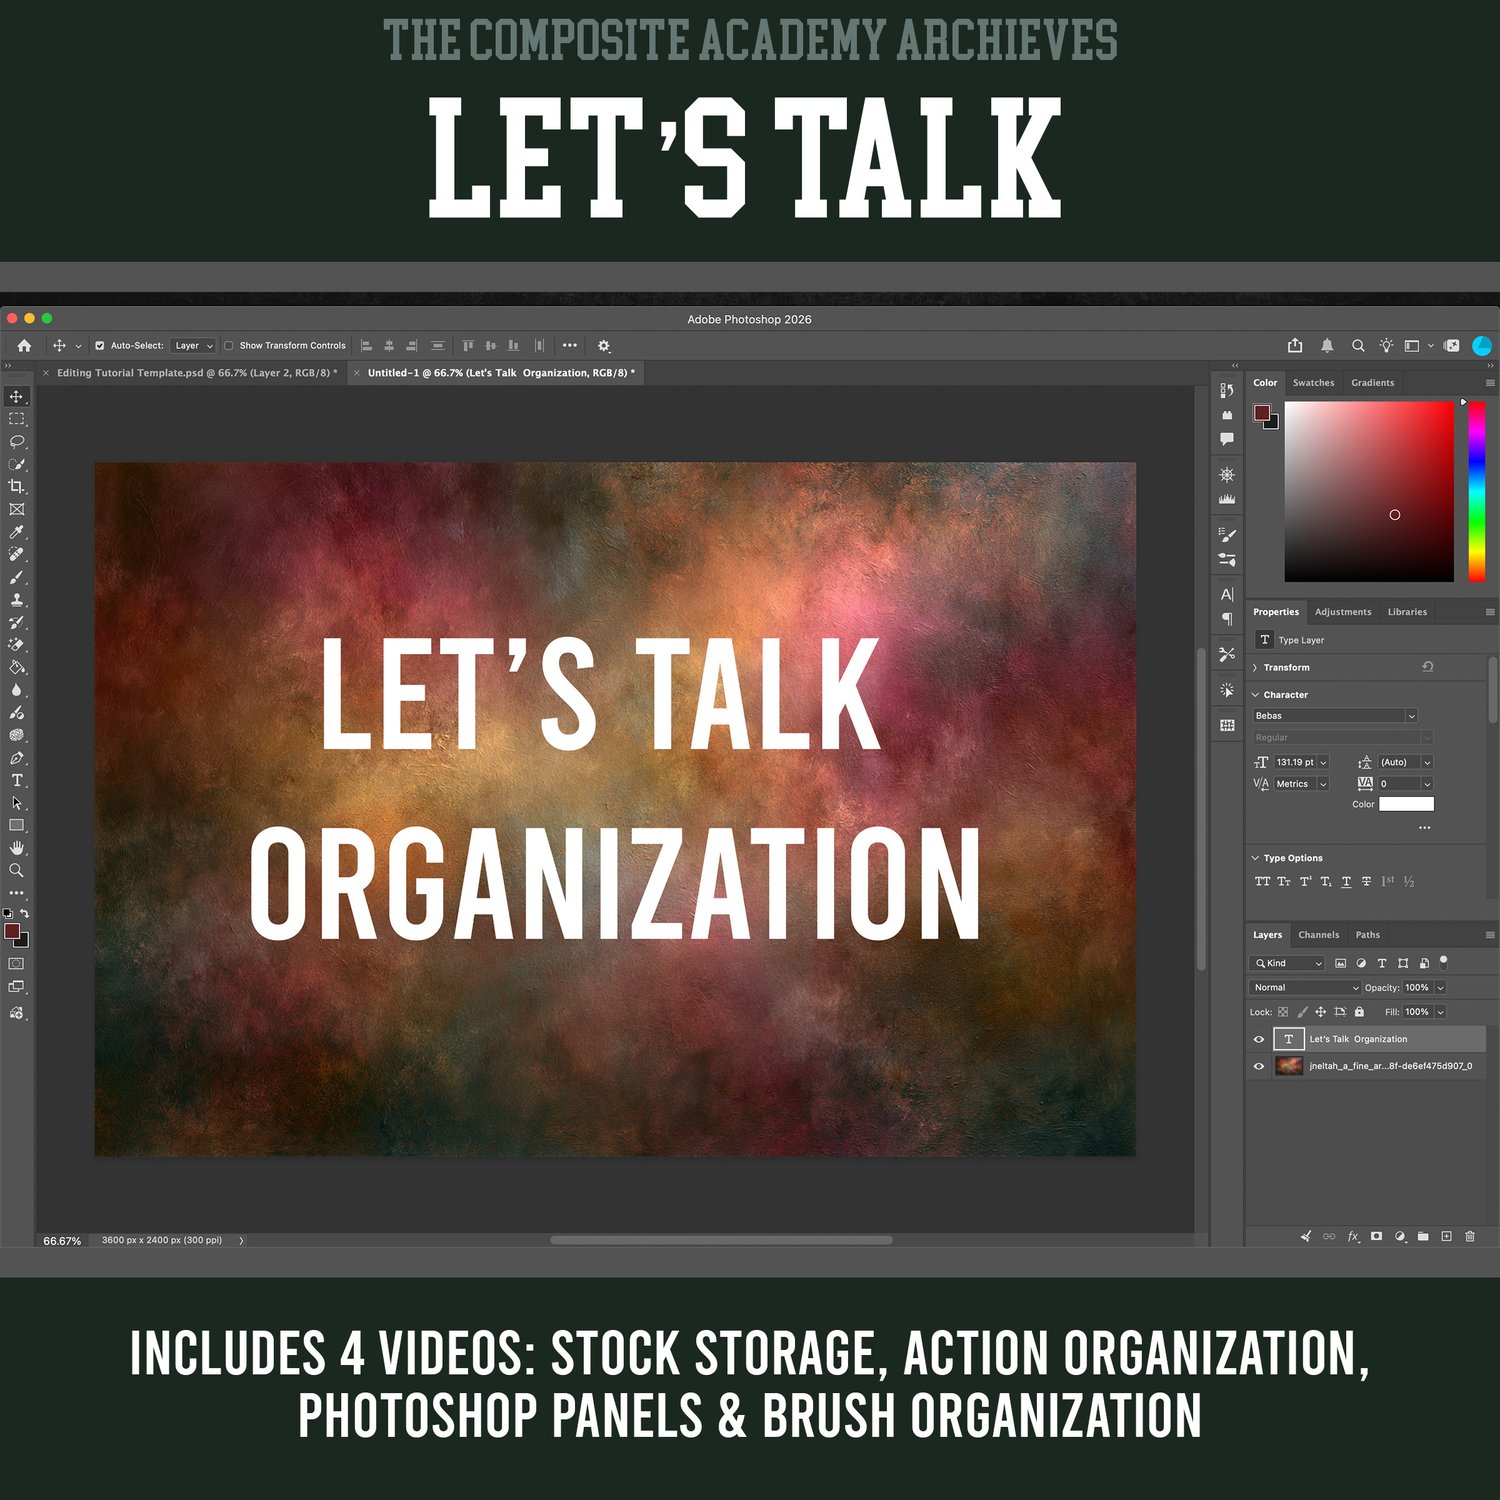Choose the Eraser tool
Image resolution: width=1500 pixels, height=1500 pixels.
point(17,645)
